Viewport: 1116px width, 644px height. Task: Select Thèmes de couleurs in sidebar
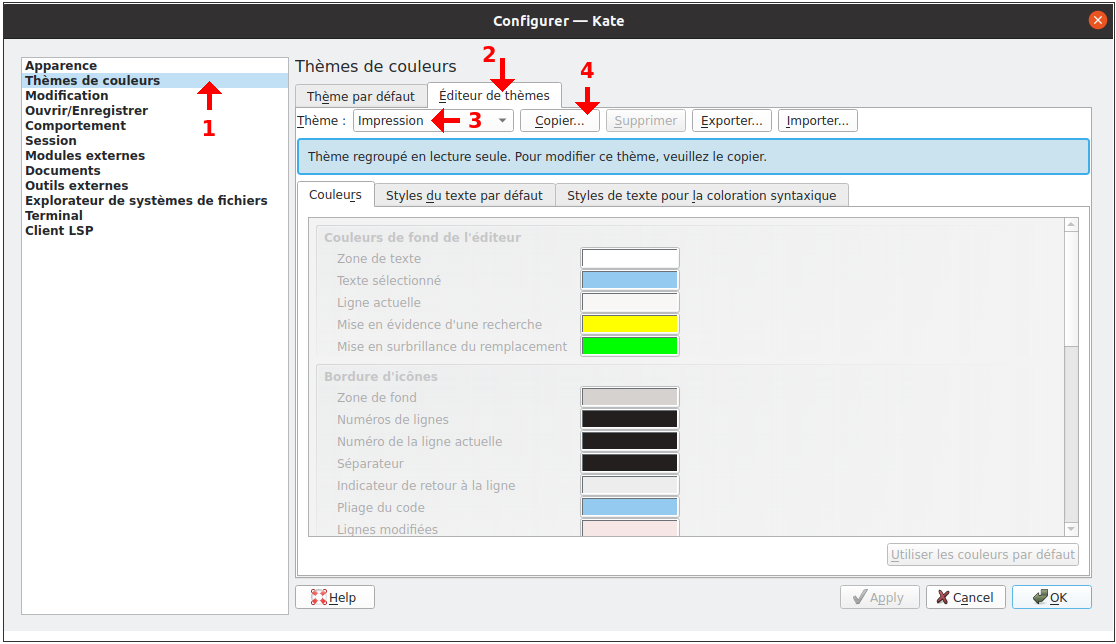(154, 80)
